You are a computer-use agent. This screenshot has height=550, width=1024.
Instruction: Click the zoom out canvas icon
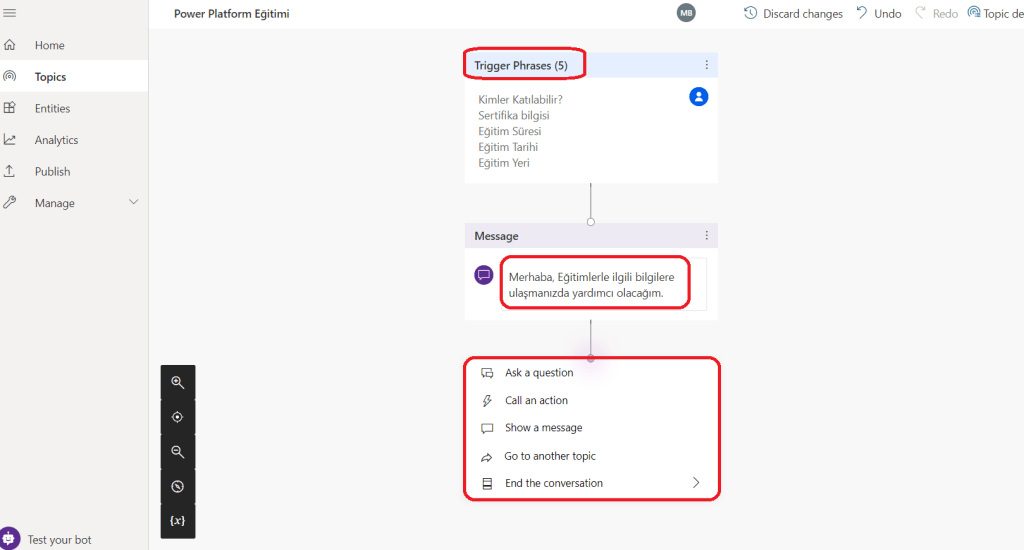pyautogui.click(x=178, y=452)
